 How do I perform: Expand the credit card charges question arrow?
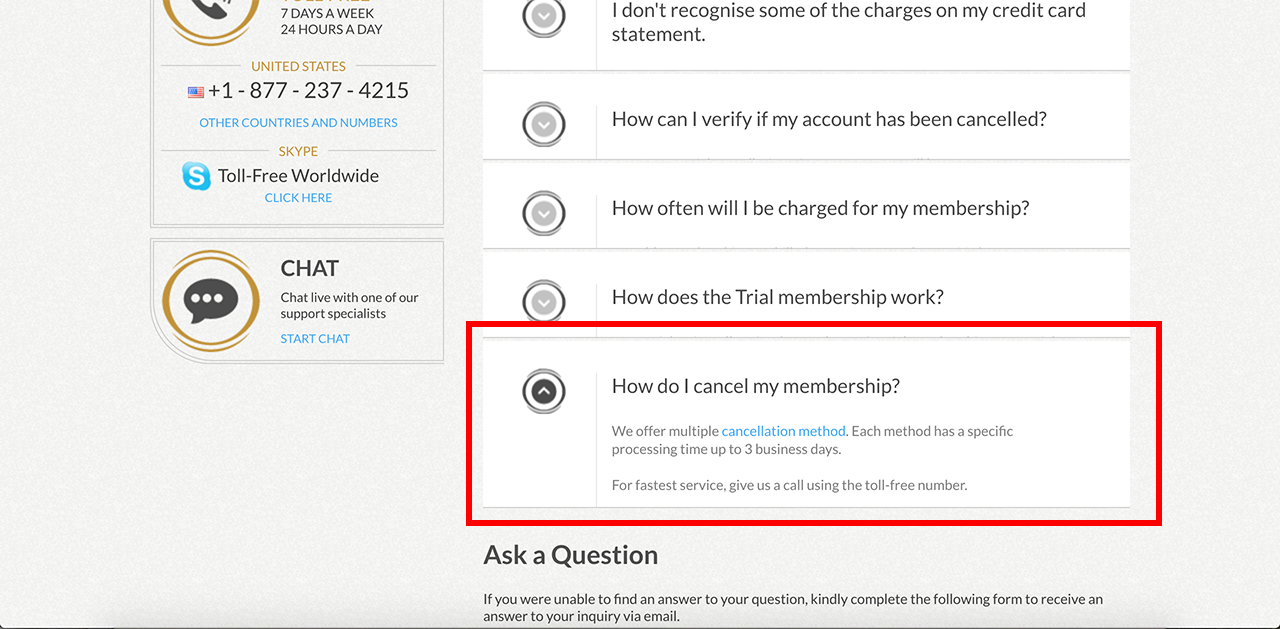(544, 16)
